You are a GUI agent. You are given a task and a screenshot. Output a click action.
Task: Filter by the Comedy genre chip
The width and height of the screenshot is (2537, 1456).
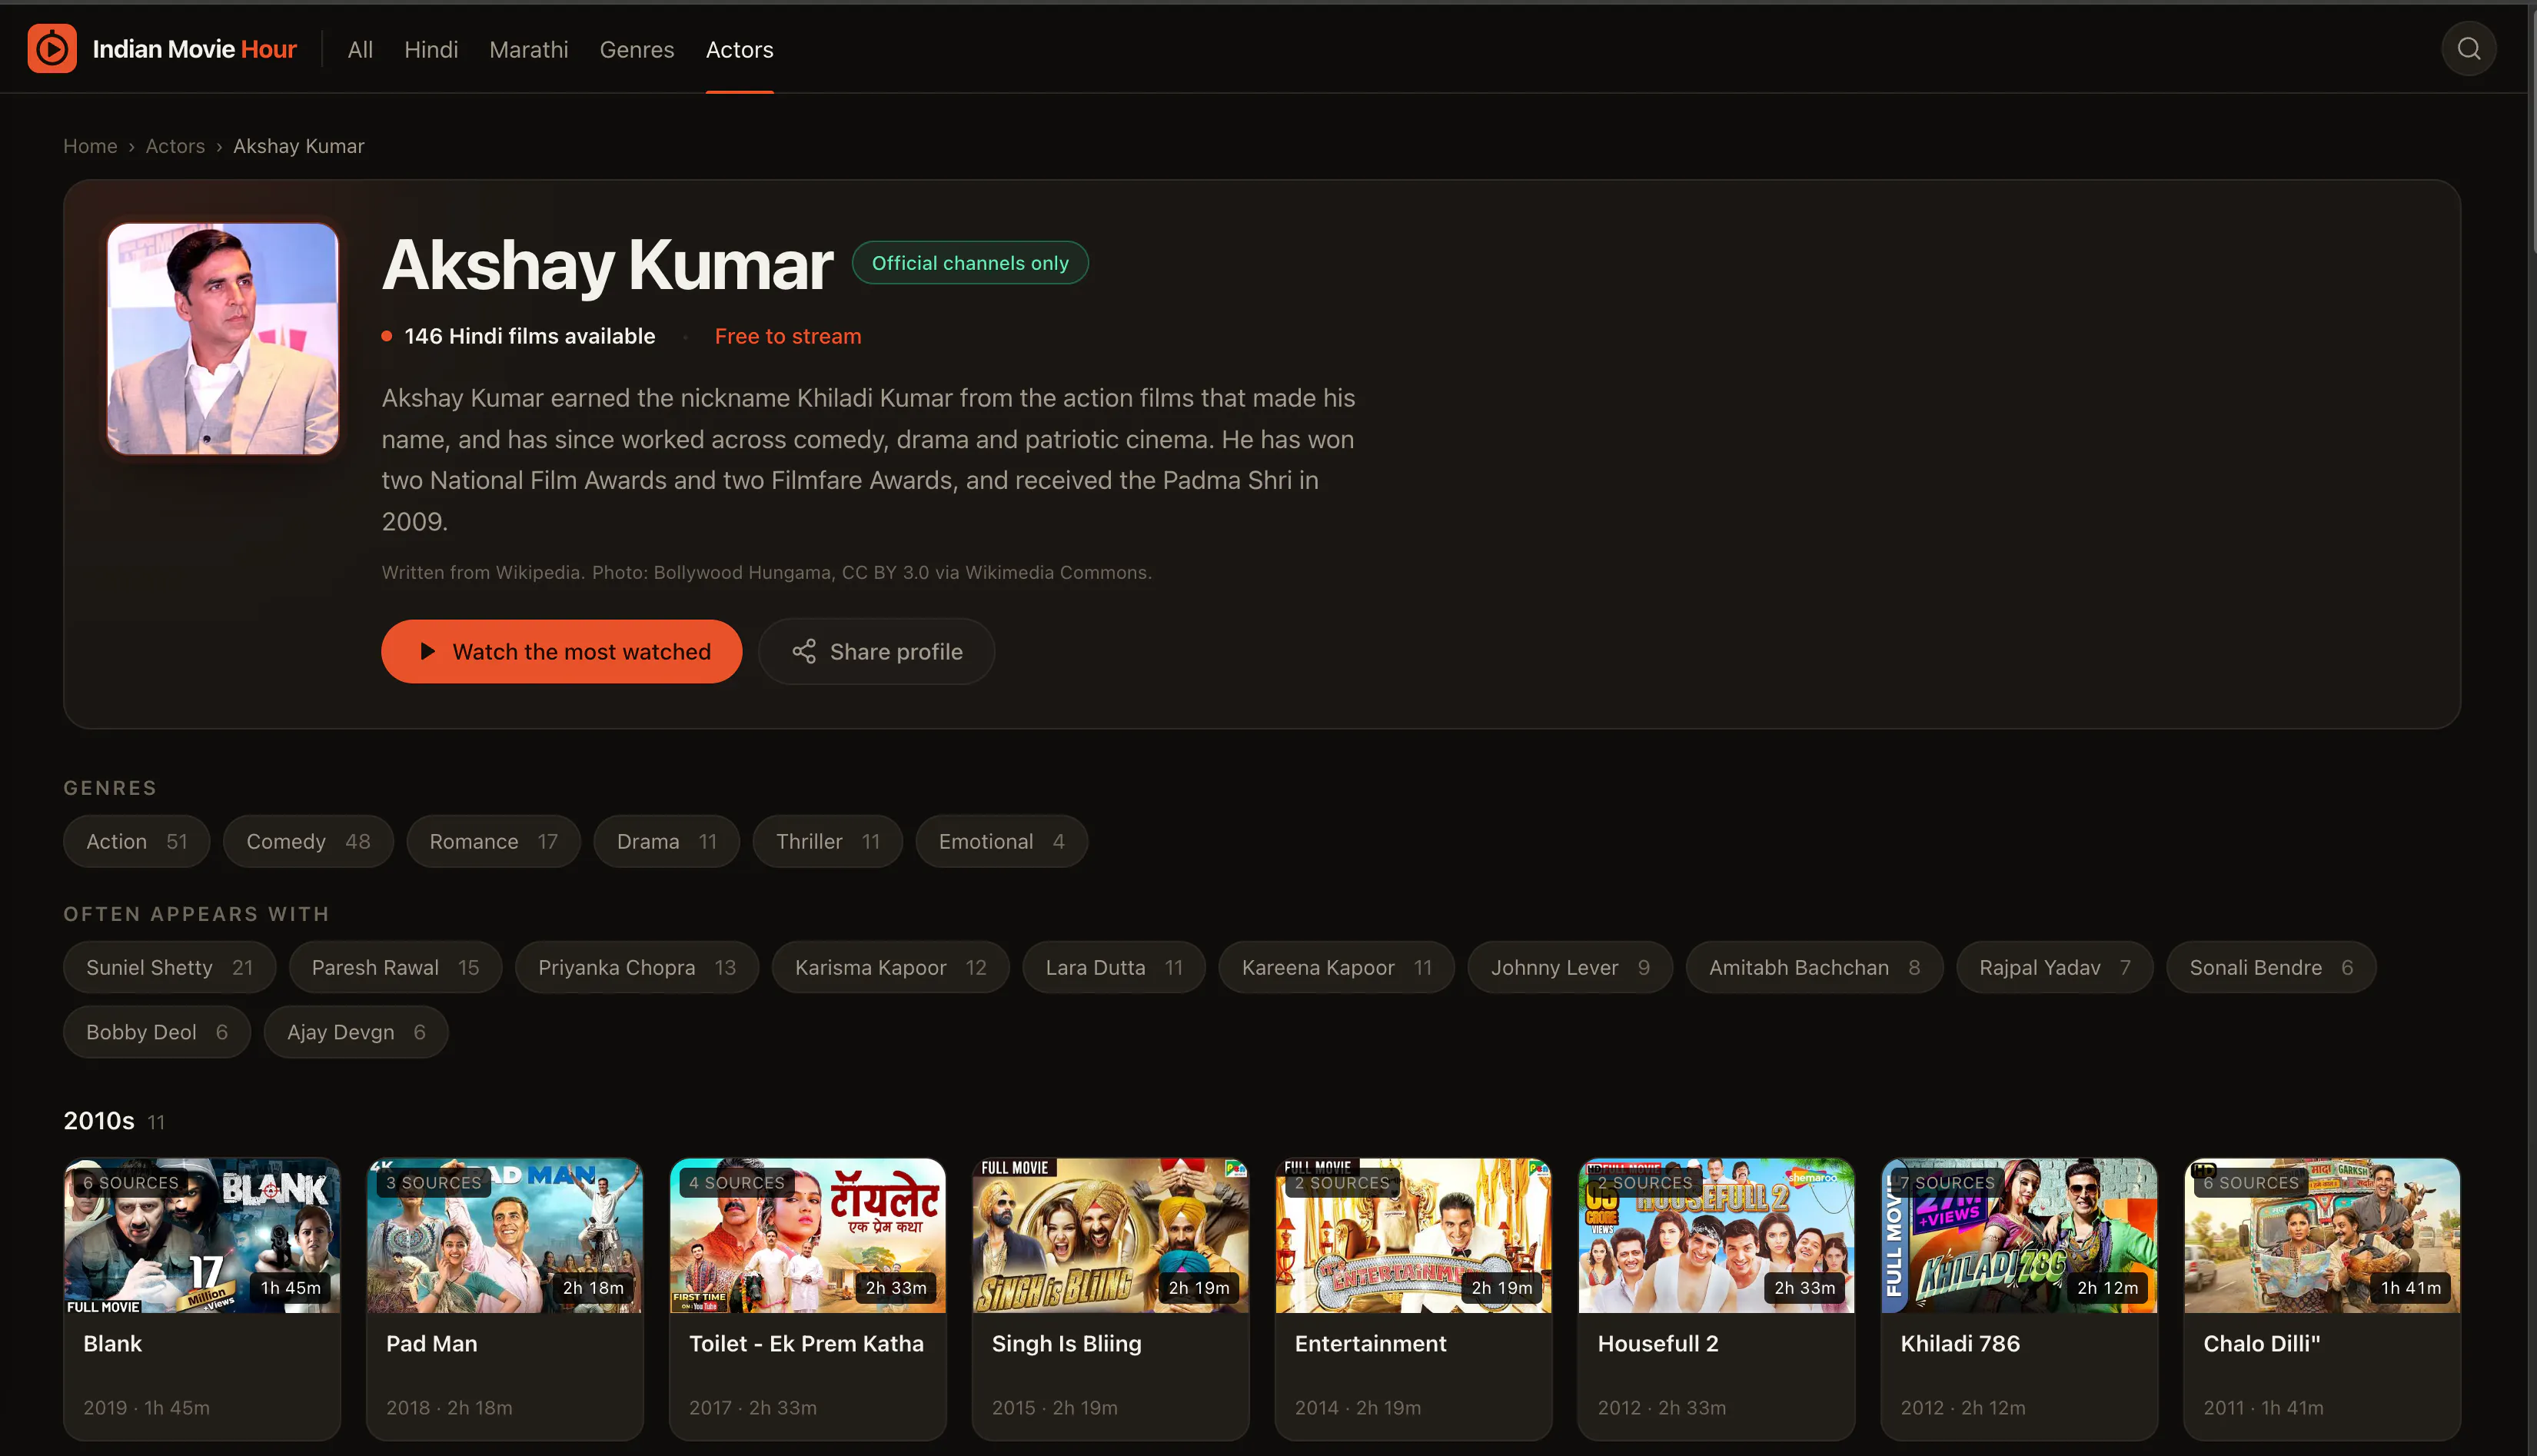tap(308, 842)
